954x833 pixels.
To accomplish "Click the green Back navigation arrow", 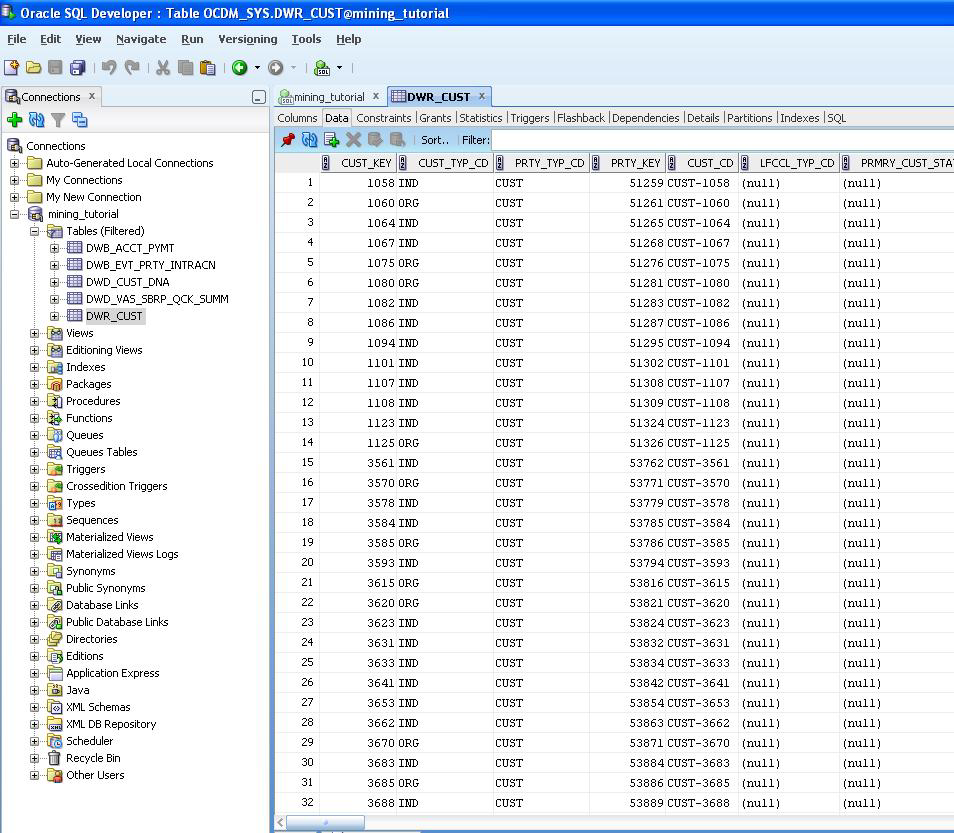I will [x=240, y=68].
